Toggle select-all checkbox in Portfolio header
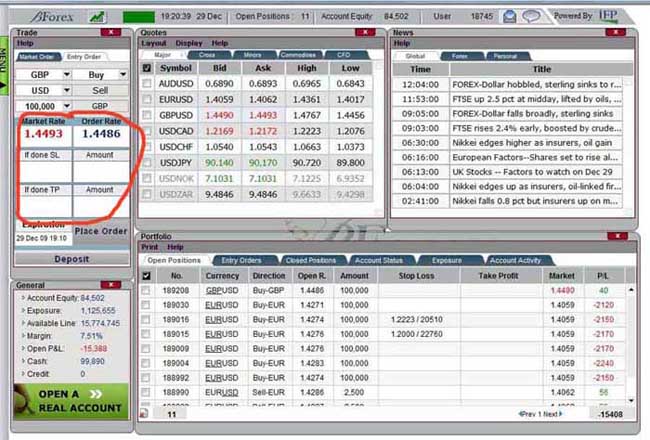Viewport: 650px width, 440px height. coord(146,275)
